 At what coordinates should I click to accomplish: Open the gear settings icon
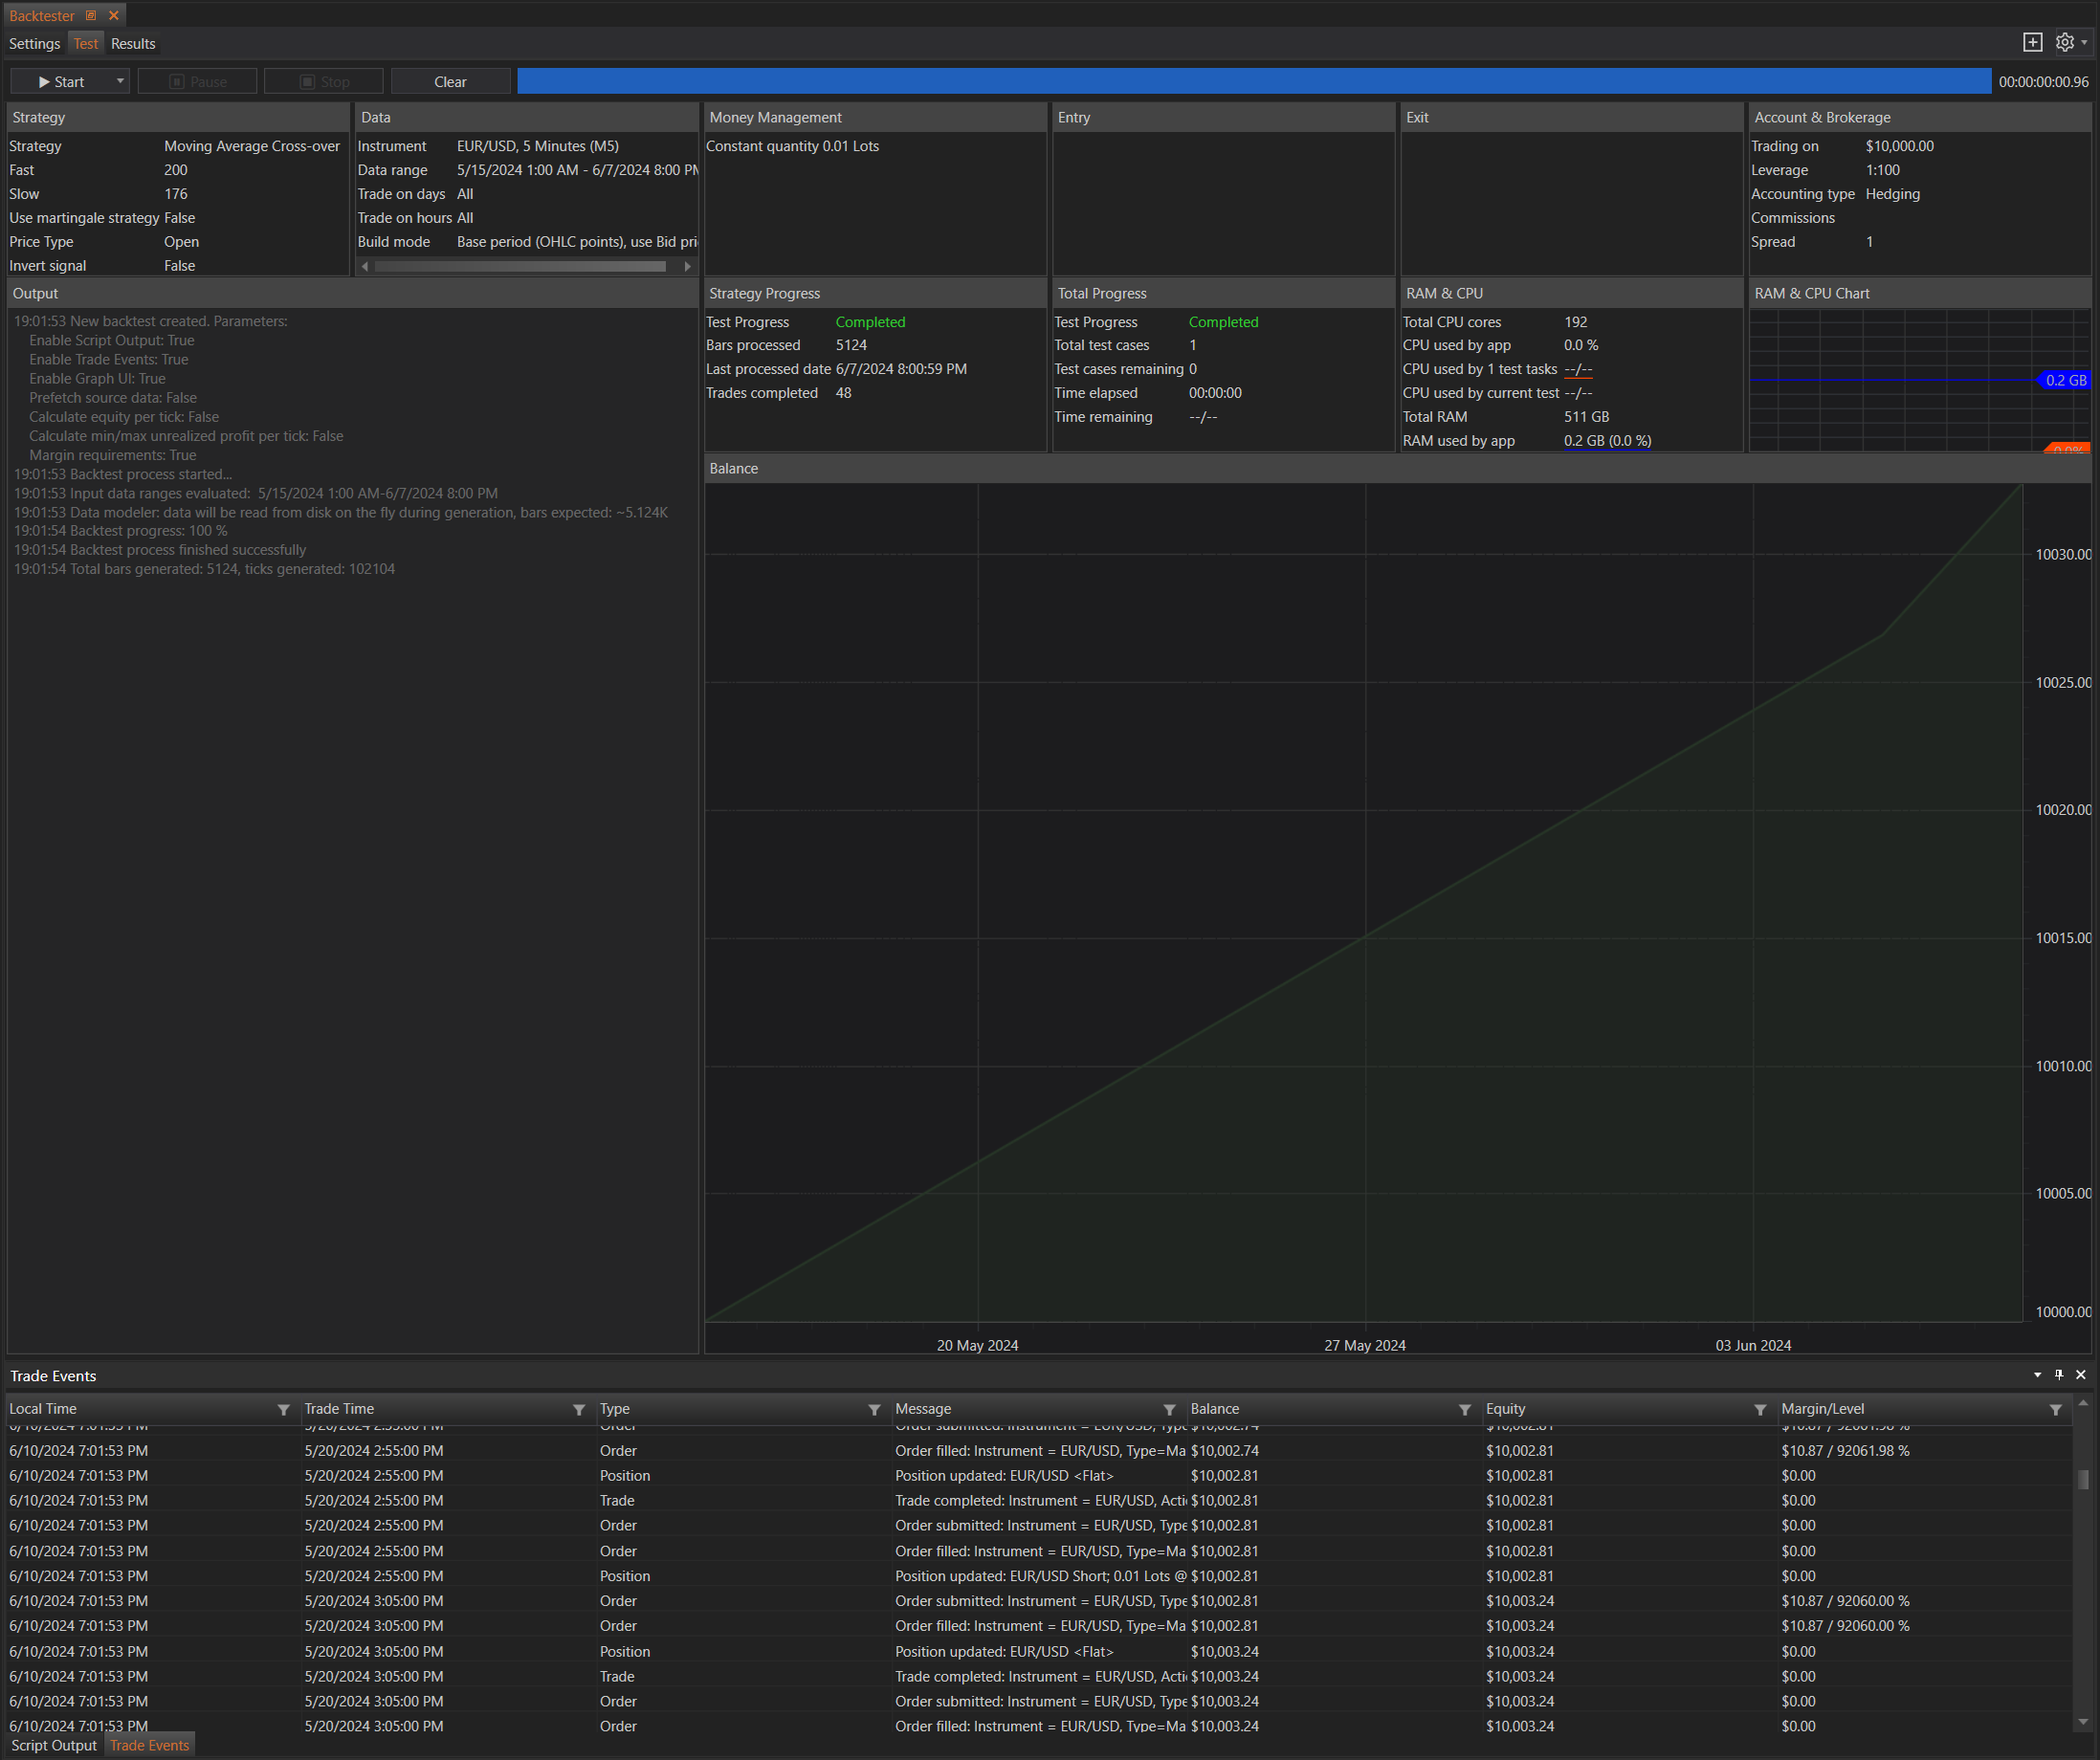pos(2064,42)
